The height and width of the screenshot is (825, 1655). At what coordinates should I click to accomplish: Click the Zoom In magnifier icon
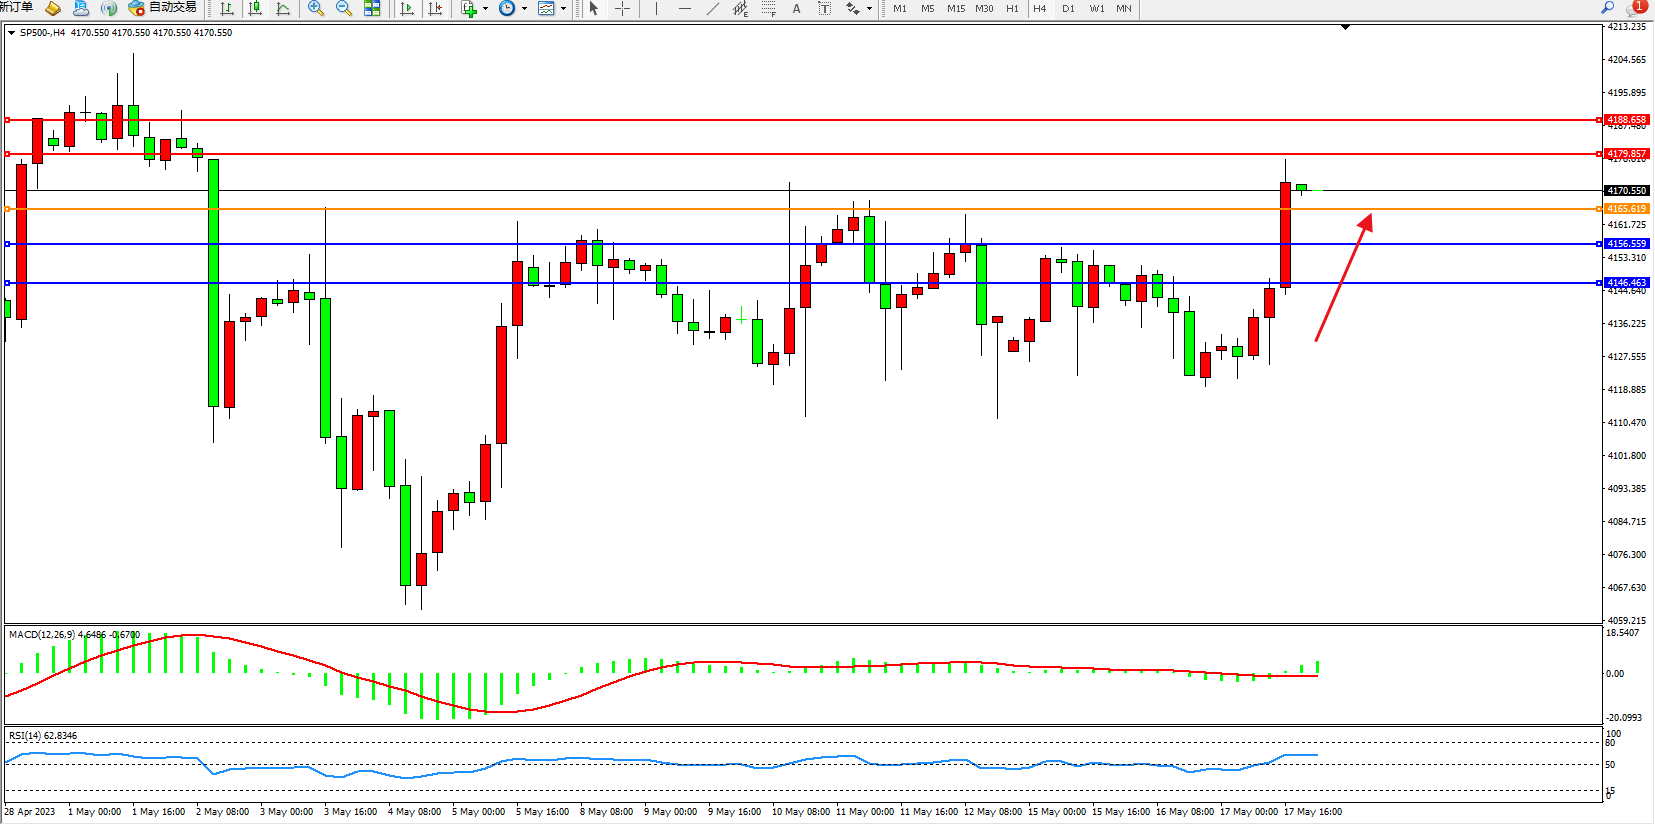coord(316,9)
